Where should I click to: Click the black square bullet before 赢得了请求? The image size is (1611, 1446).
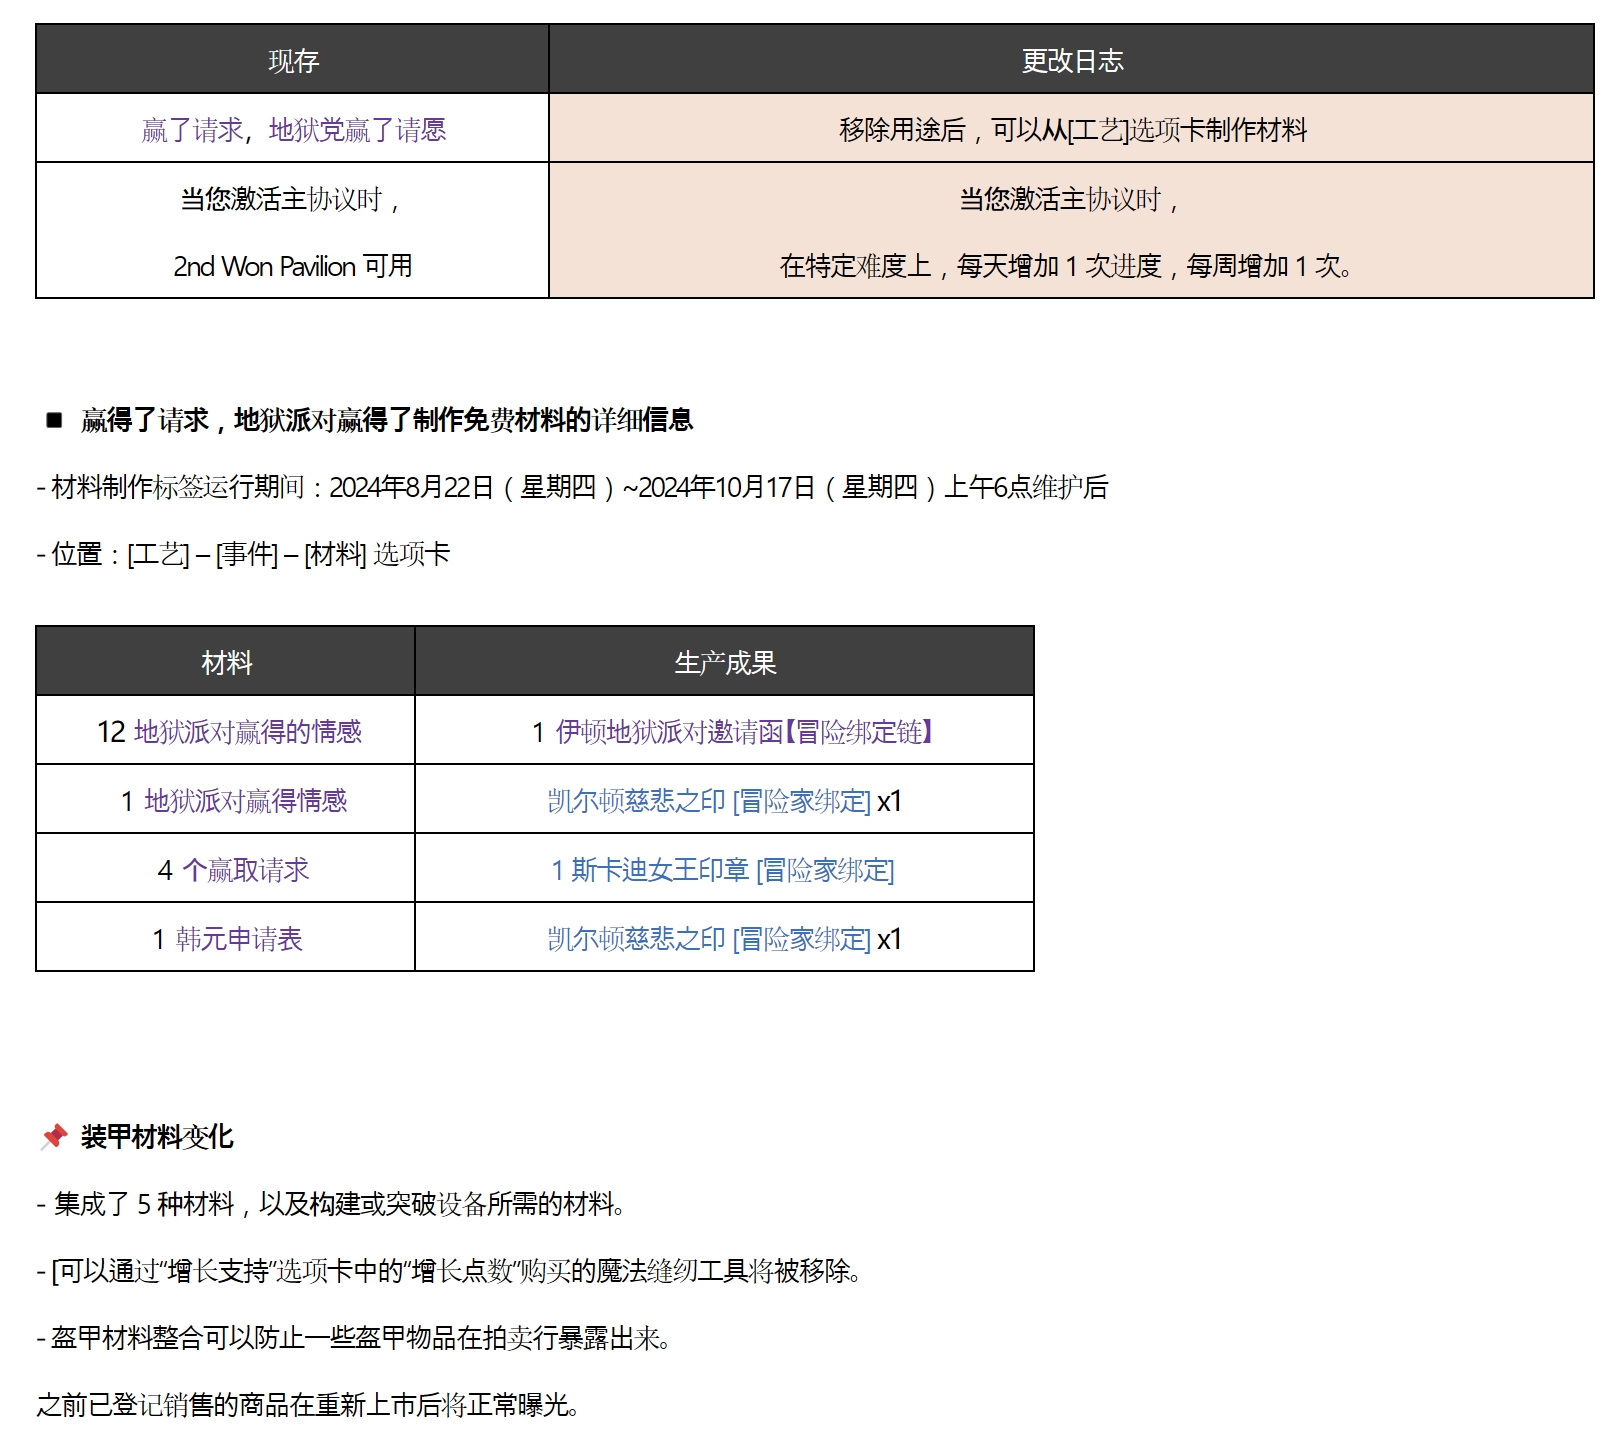(x=54, y=420)
